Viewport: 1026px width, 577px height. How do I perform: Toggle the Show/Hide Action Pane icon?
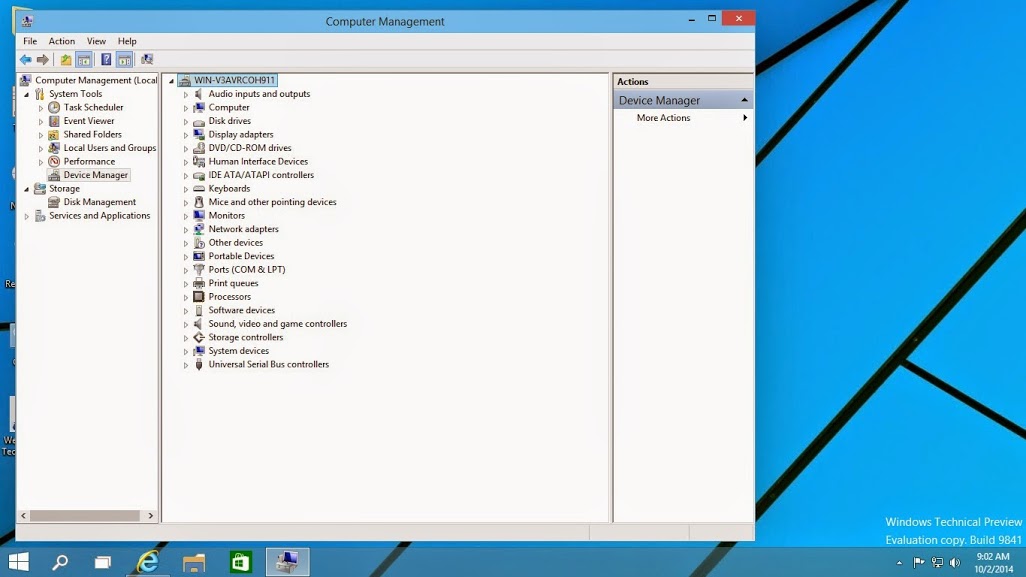point(124,60)
